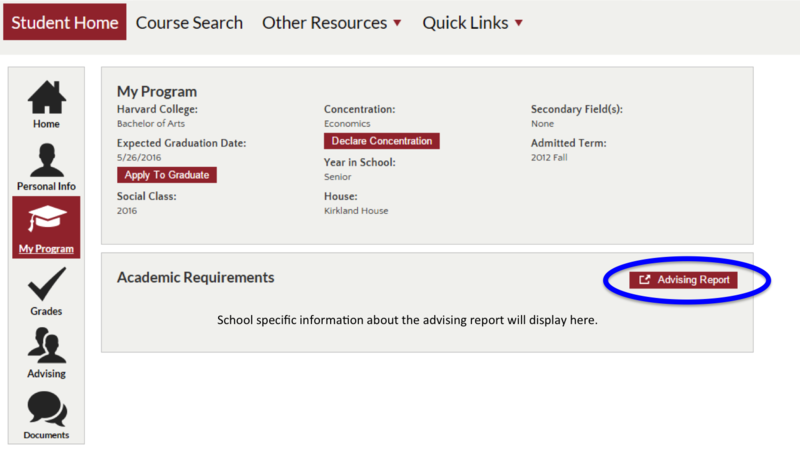800x460 pixels.
Task: Open Documents via the speech bubbles icon
Action: tap(46, 408)
